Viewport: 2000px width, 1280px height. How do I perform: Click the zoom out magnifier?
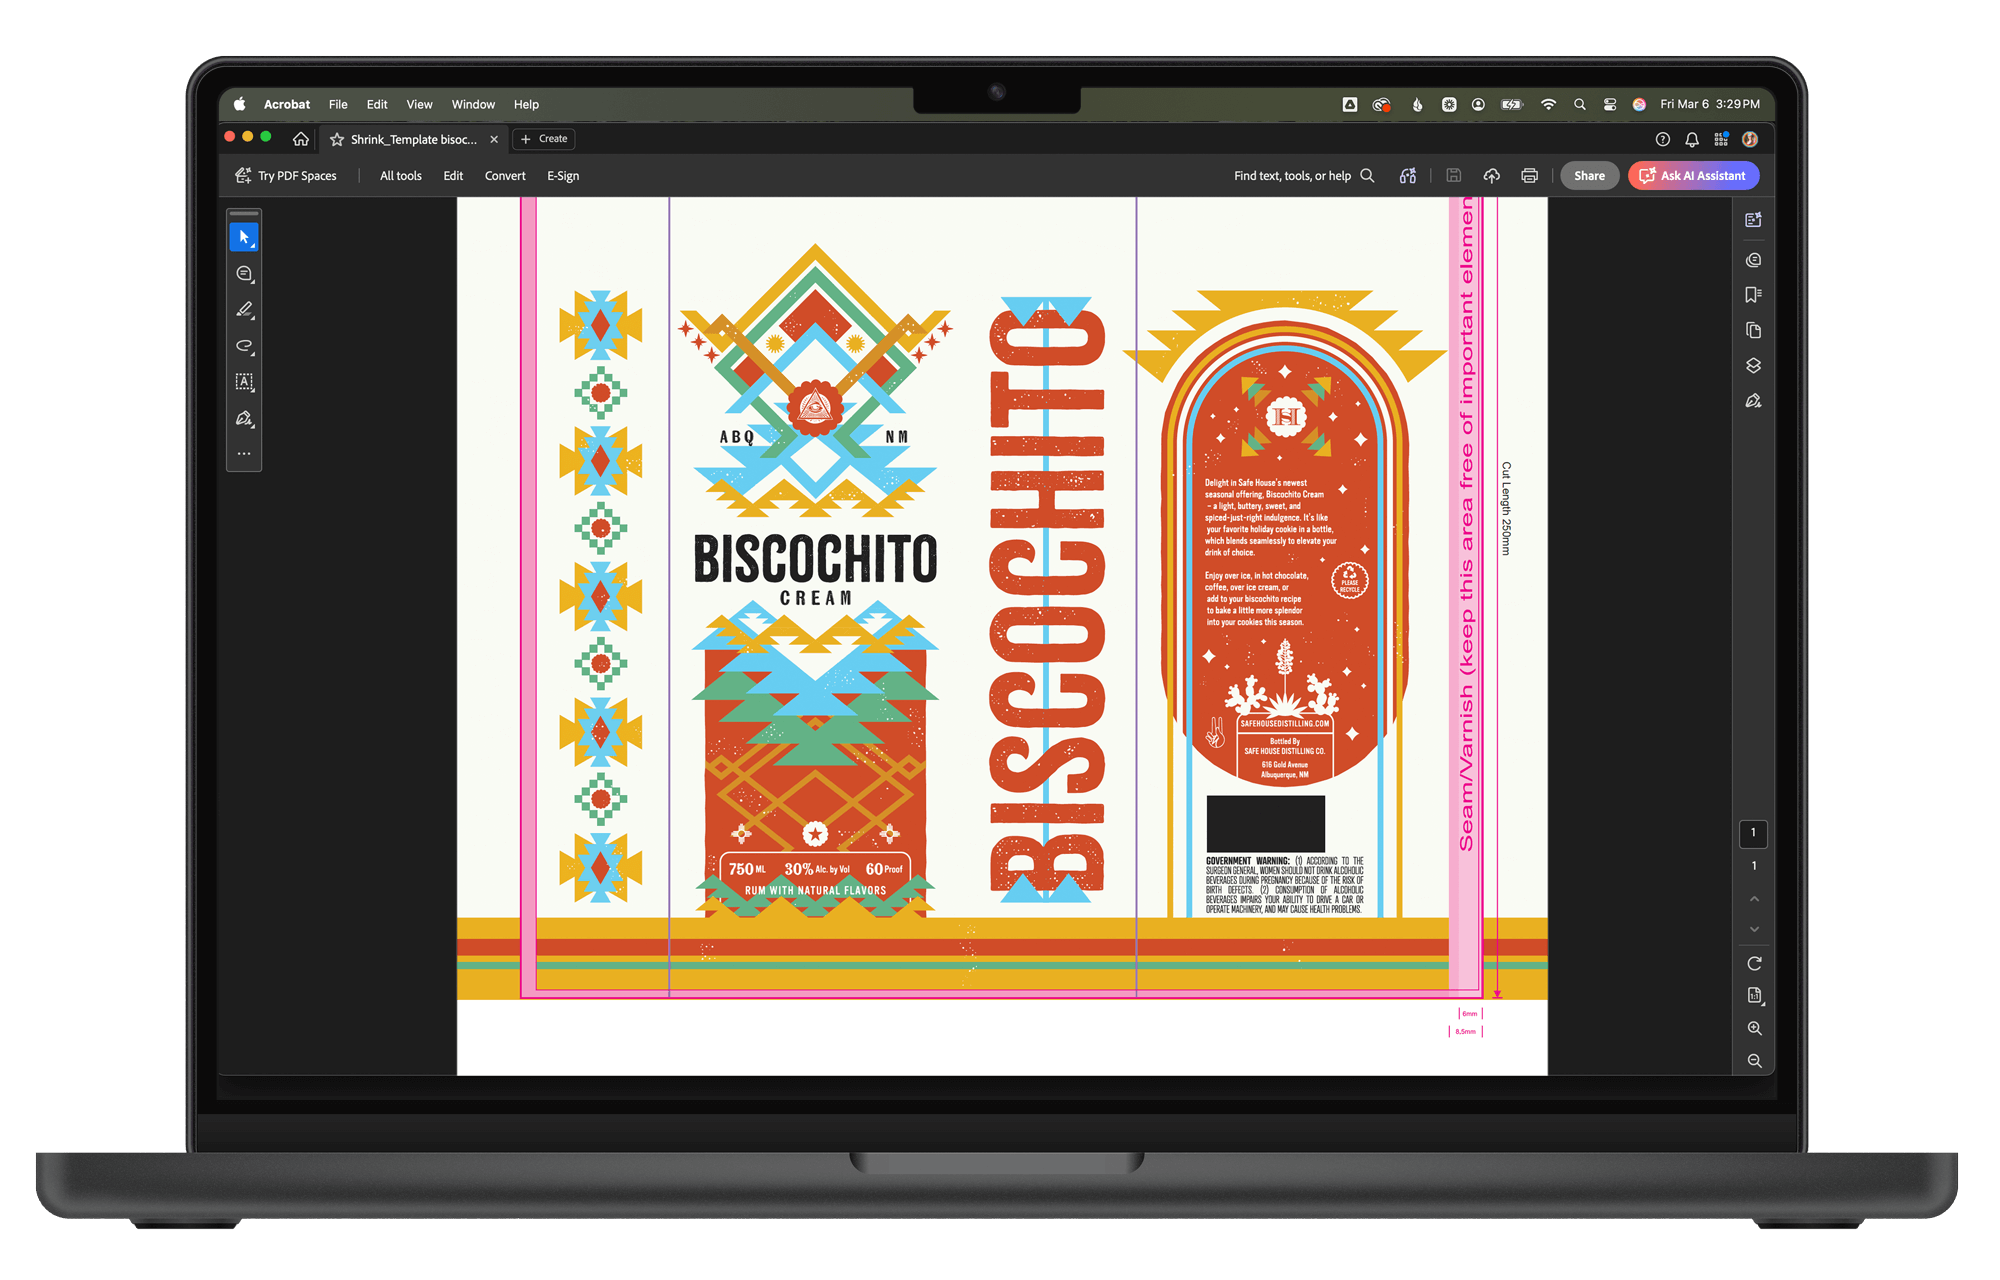(x=1754, y=1061)
